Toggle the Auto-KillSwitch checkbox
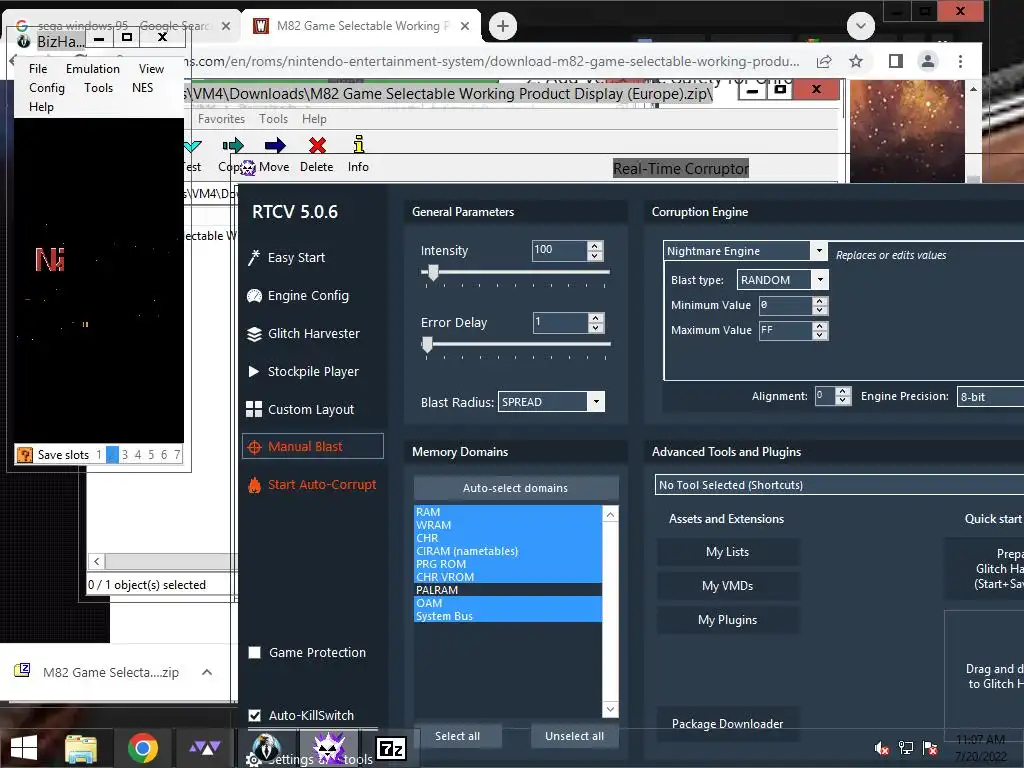 (x=255, y=716)
